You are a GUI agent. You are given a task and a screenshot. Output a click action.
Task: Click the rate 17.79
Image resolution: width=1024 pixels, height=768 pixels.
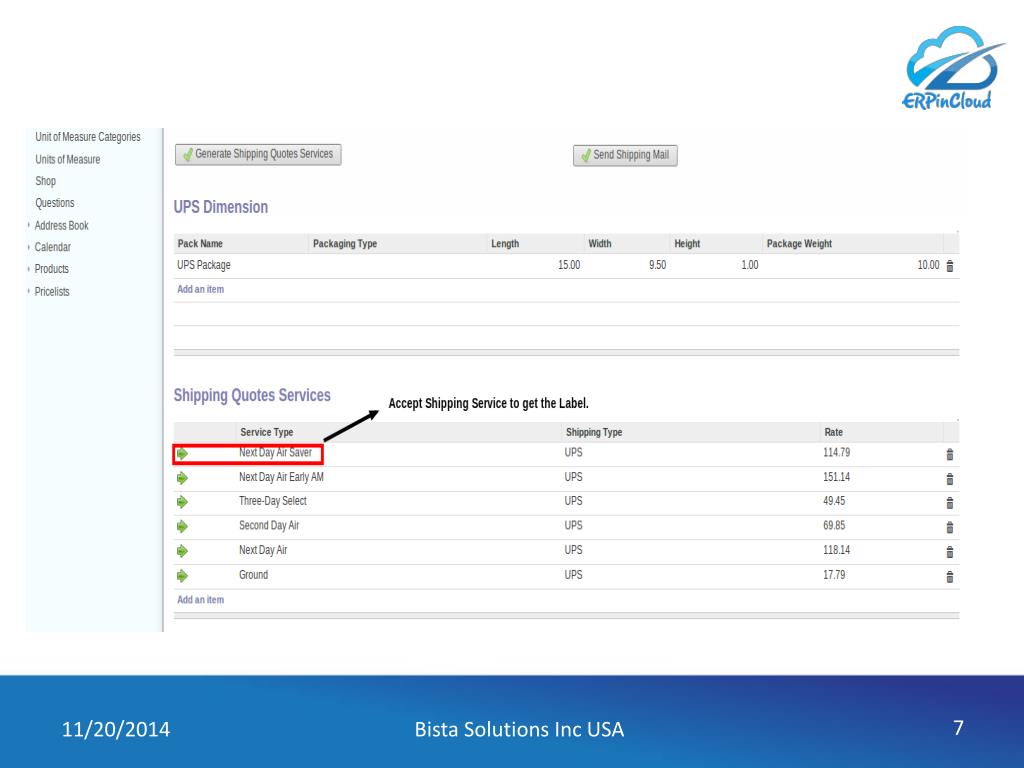tap(834, 575)
